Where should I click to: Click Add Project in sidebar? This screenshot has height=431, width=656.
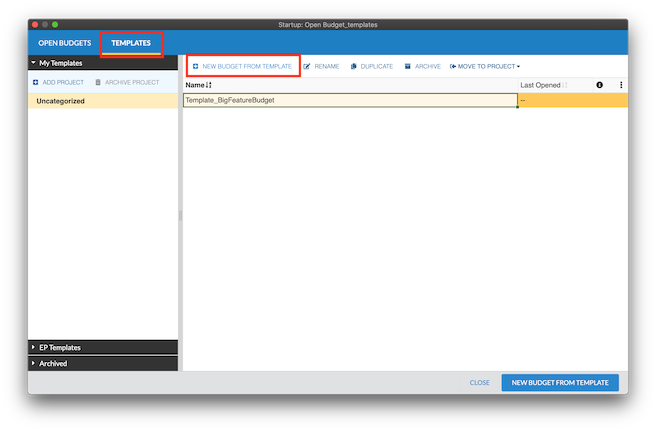pyautogui.click(x=59, y=82)
